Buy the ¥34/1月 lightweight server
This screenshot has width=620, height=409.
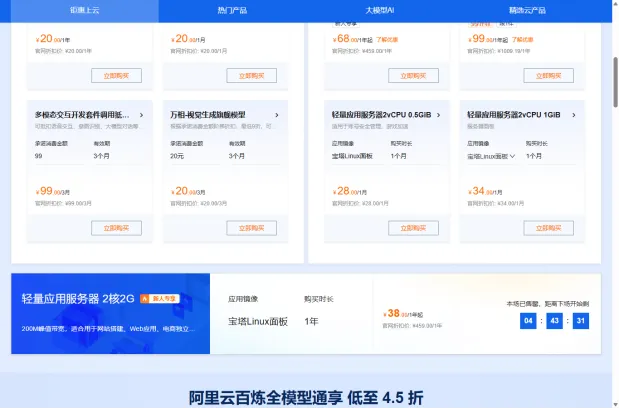pos(548,228)
